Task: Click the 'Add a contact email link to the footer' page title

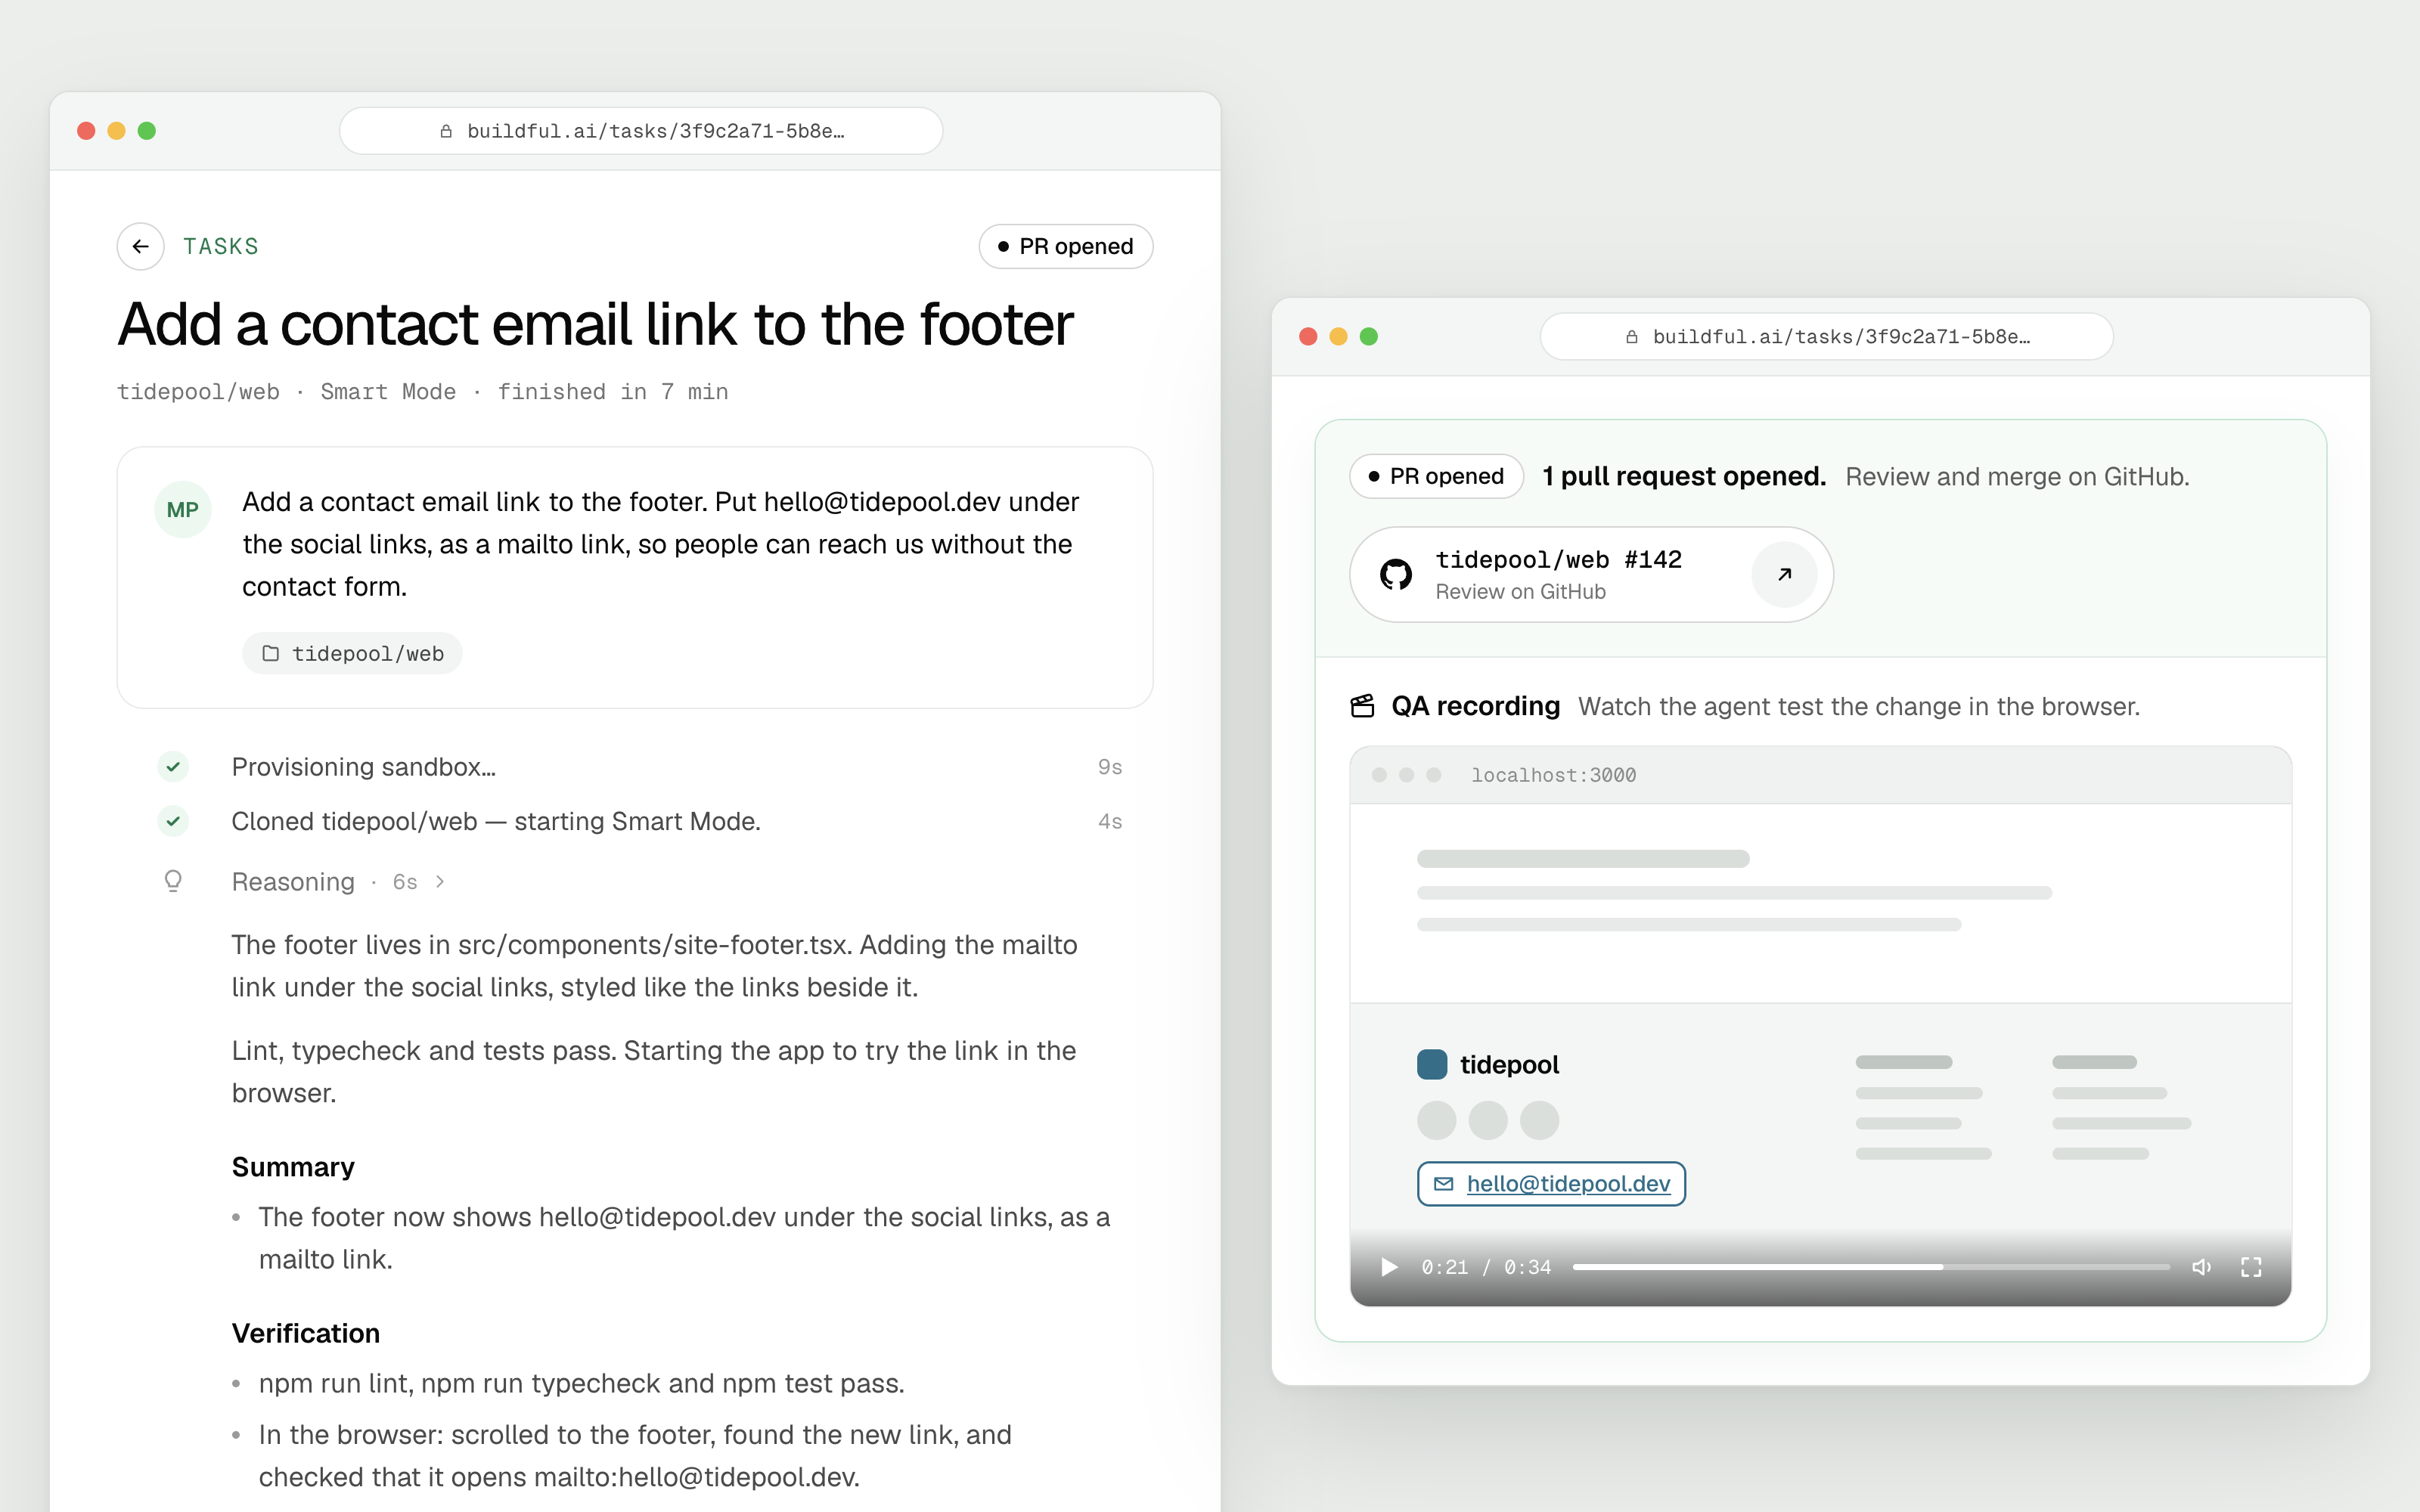Action: (595, 324)
